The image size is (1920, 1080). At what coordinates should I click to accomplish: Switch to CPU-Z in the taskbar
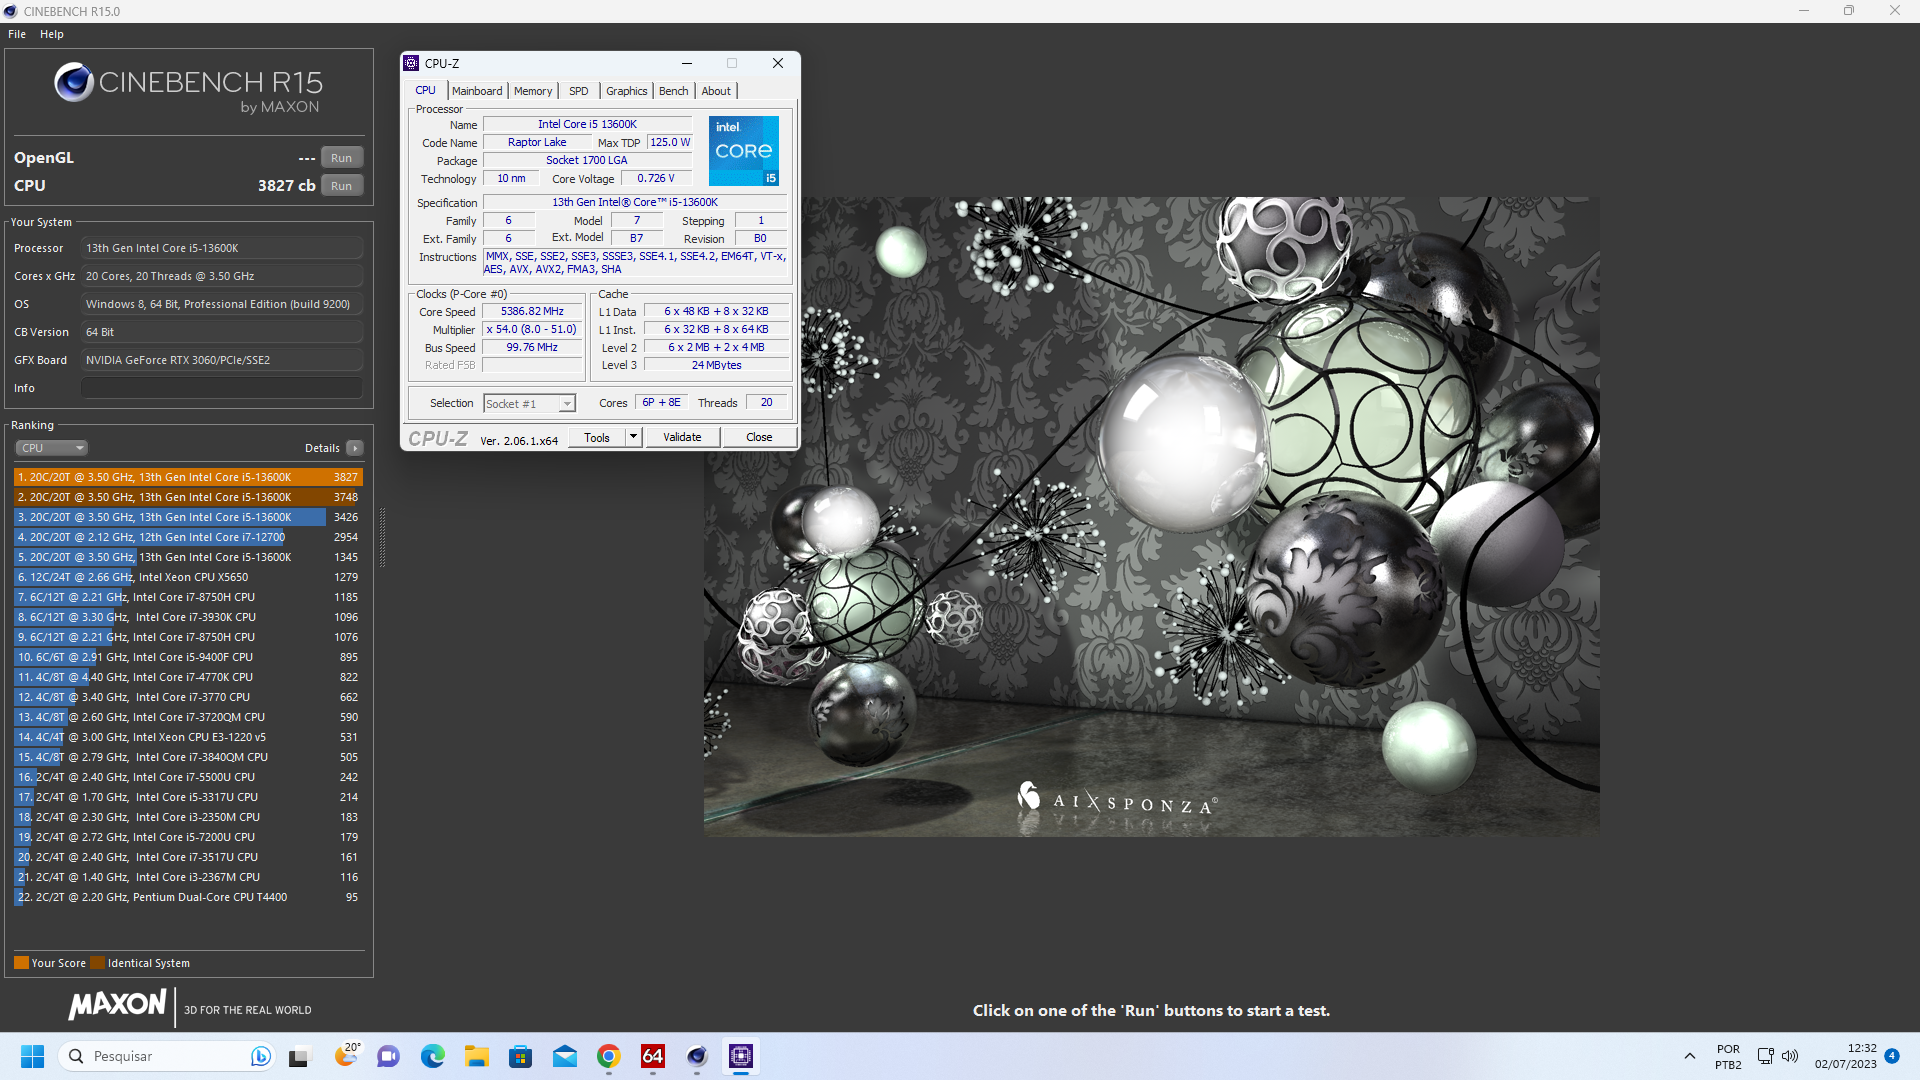[x=741, y=1056]
